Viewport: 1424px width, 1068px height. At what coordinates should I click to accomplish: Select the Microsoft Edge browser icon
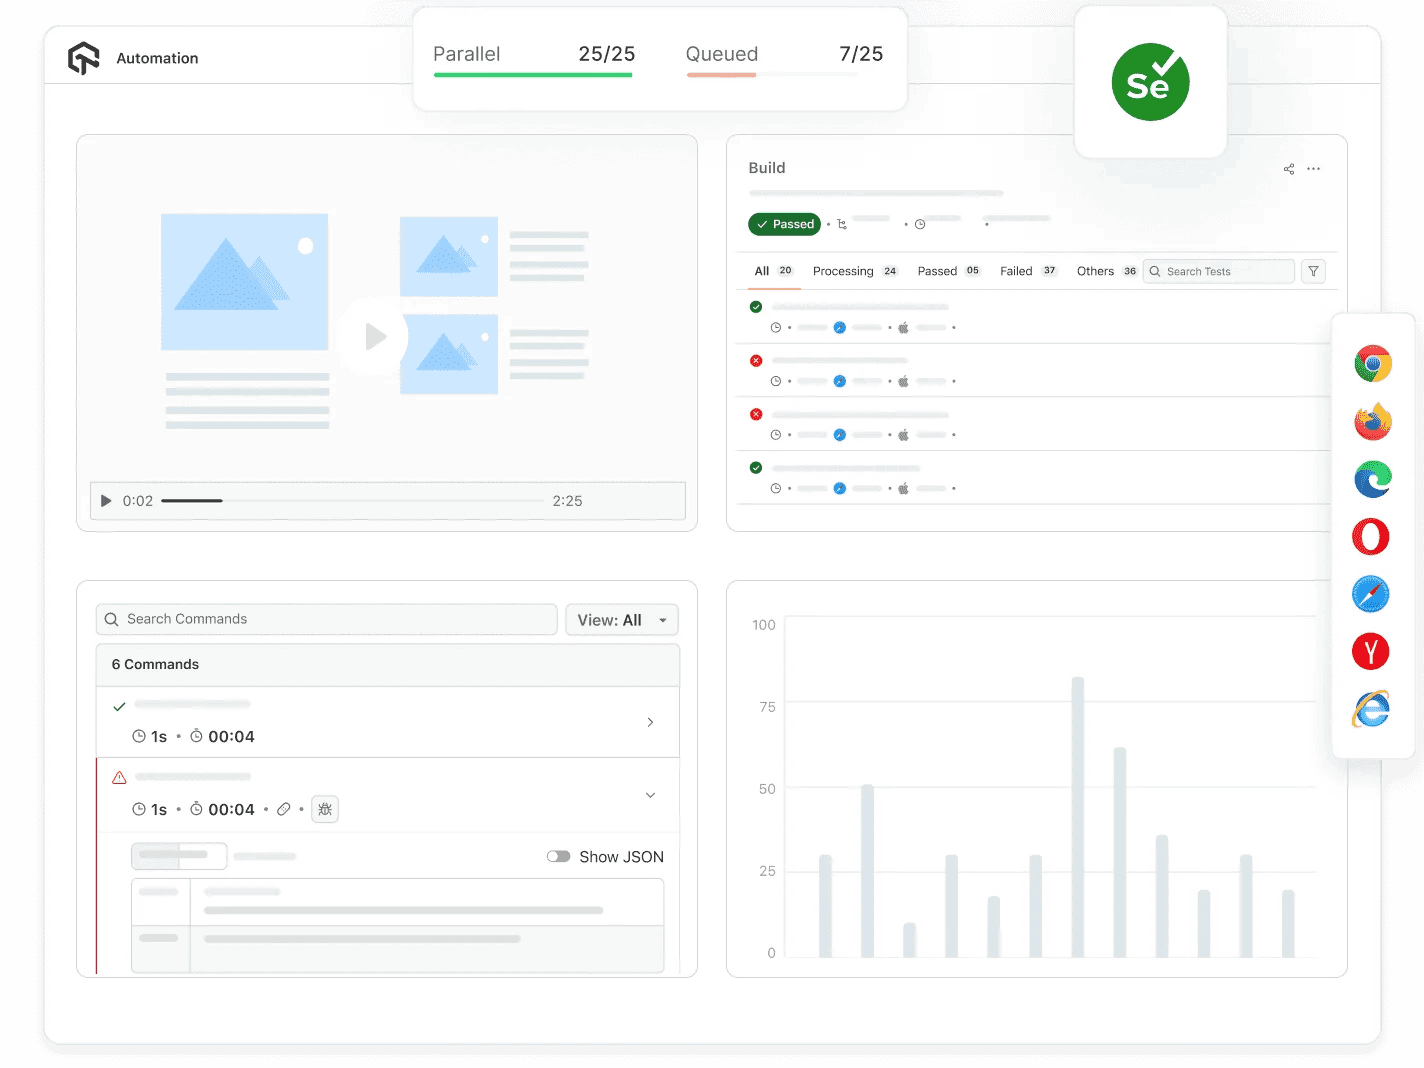click(x=1372, y=479)
